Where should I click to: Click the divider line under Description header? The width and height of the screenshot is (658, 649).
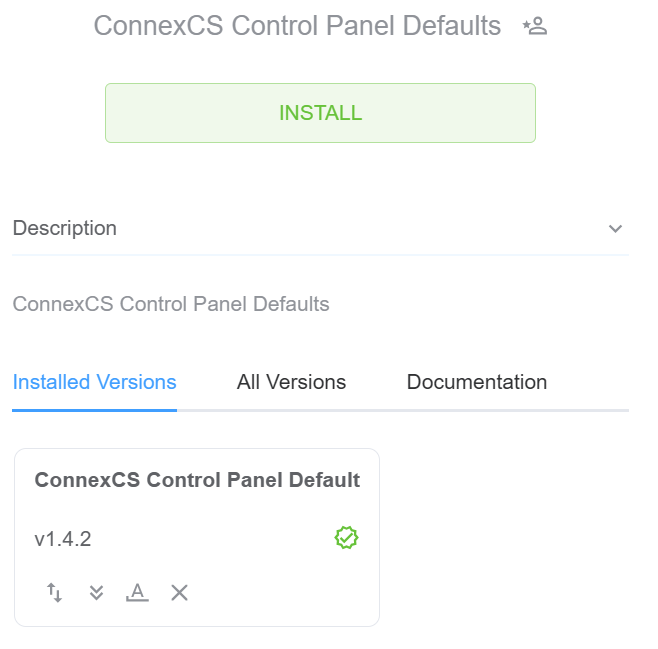coord(320,255)
